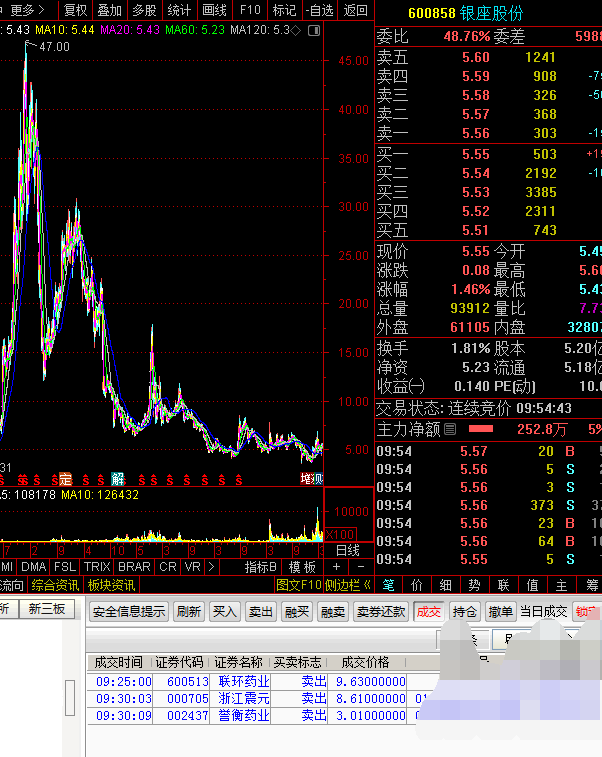
Task: Open the 板块资讯 sector news tab
Action: [x=112, y=586]
